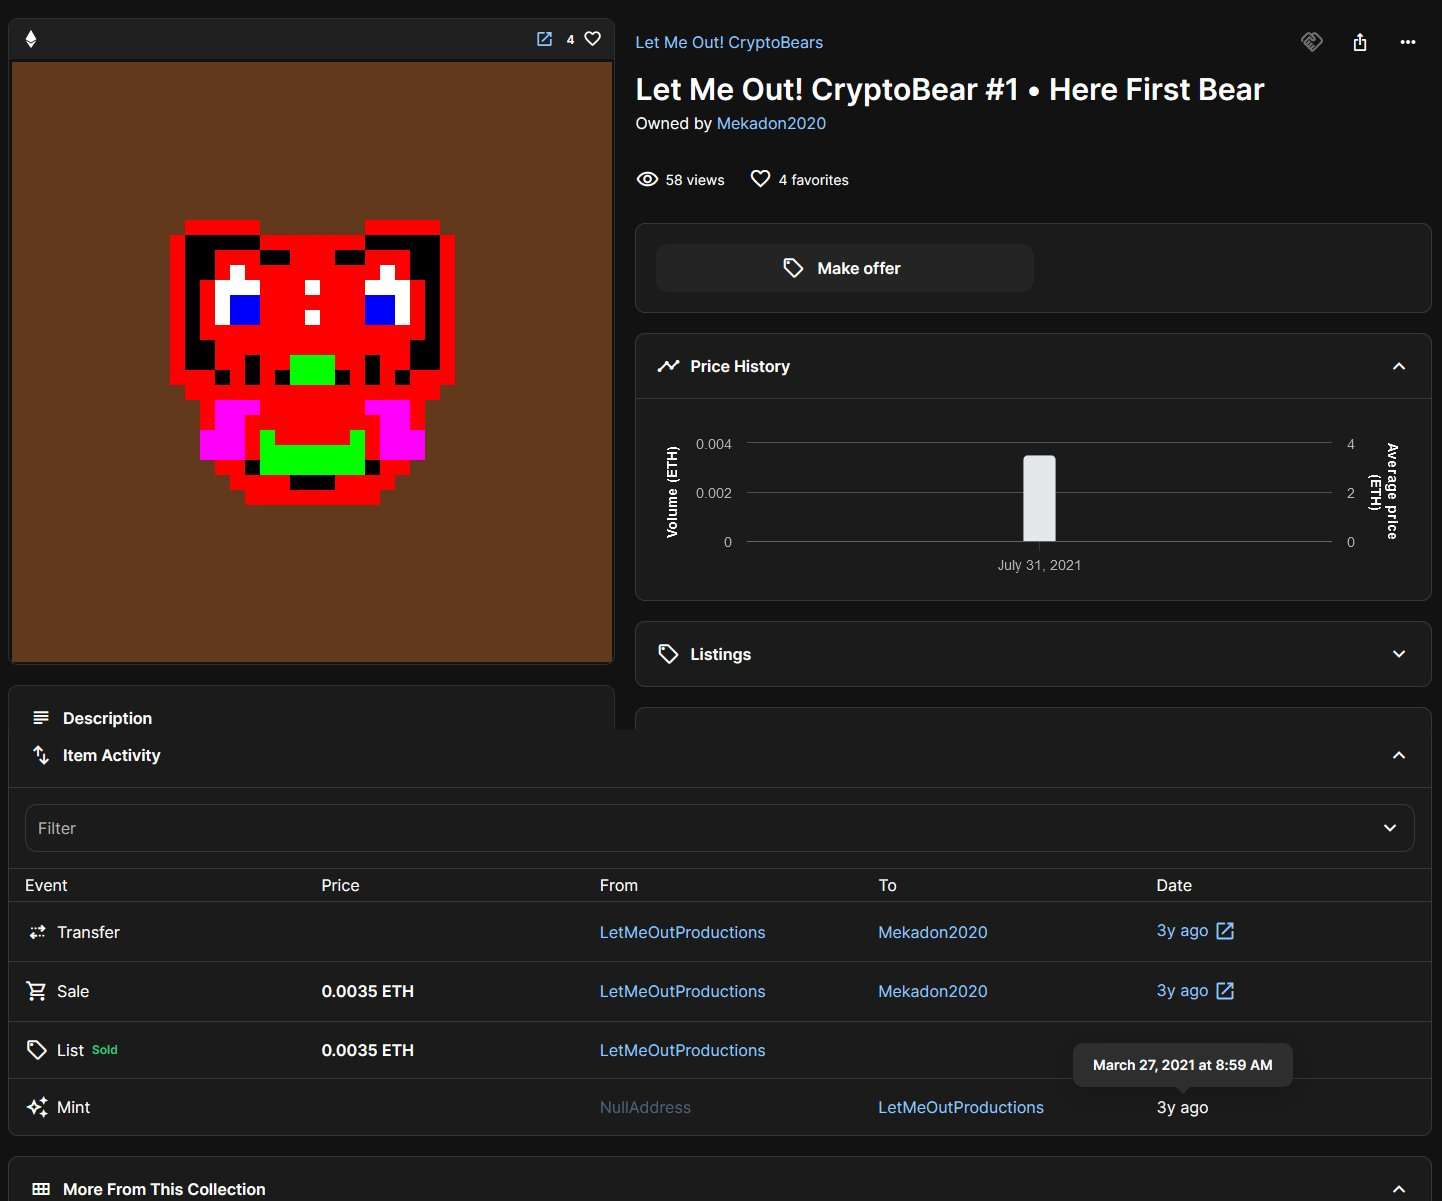Click external link icon in Sale row
Screen dimensions: 1442x1201
(x=1225, y=990)
